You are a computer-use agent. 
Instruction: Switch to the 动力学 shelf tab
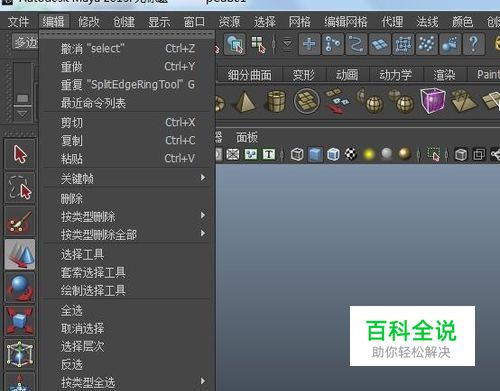396,75
